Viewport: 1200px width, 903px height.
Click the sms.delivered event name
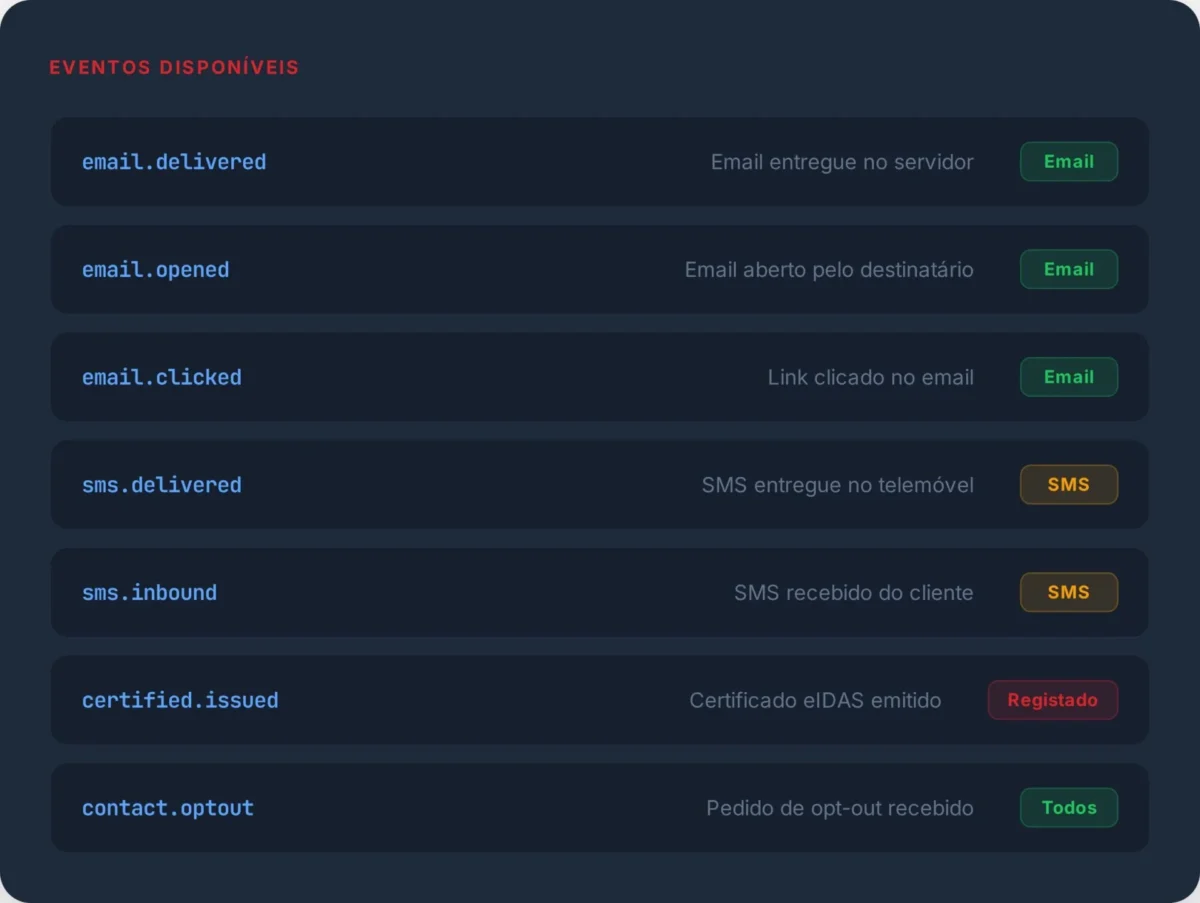[x=161, y=484]
